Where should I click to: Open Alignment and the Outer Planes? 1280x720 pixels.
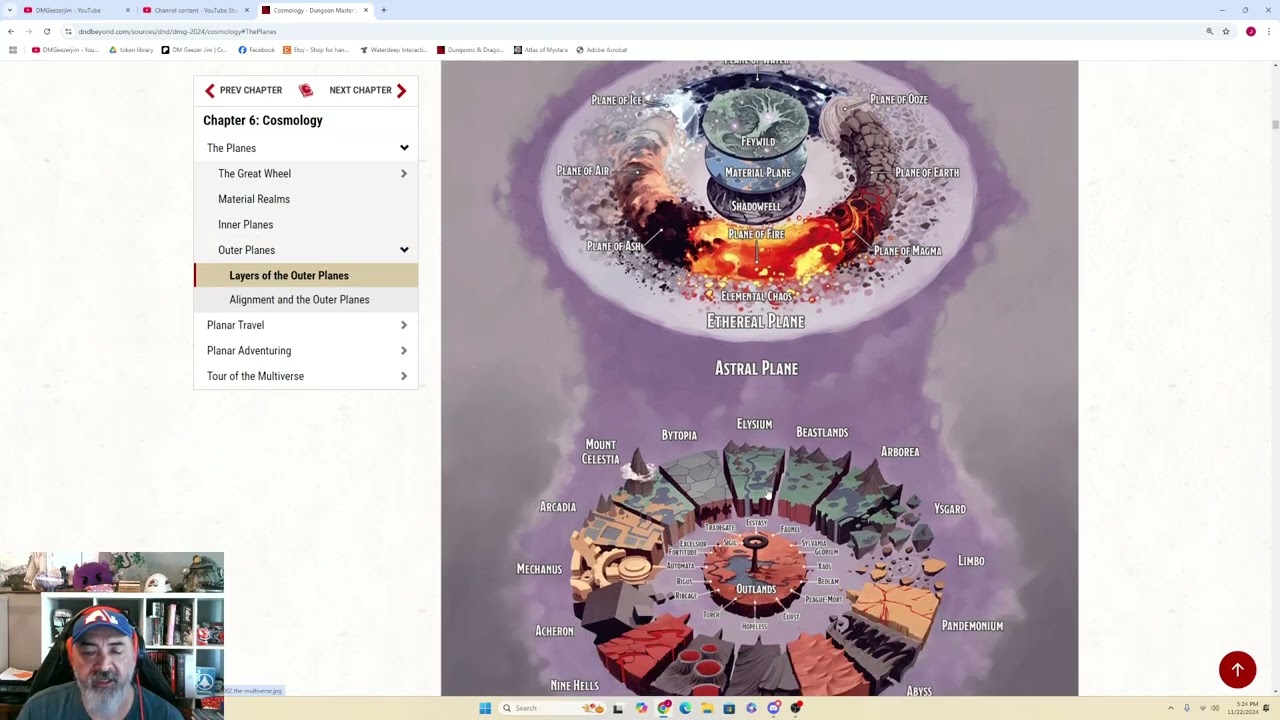[299, 300]
